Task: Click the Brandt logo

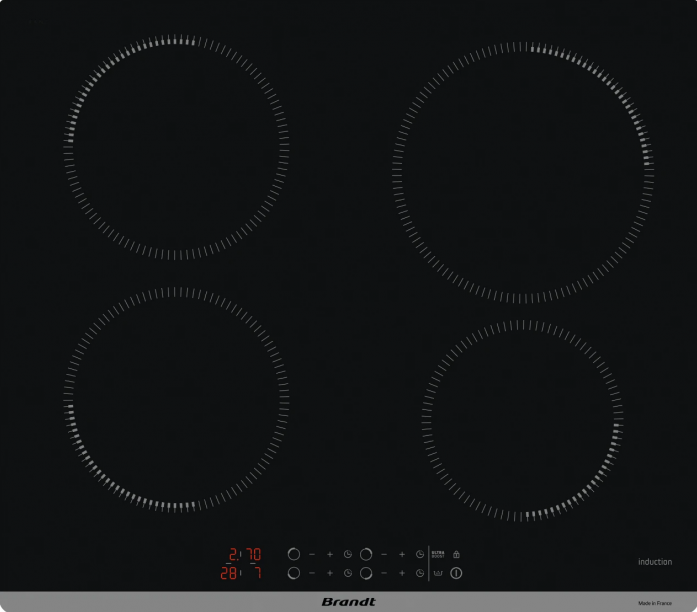Action: (348, 602)
